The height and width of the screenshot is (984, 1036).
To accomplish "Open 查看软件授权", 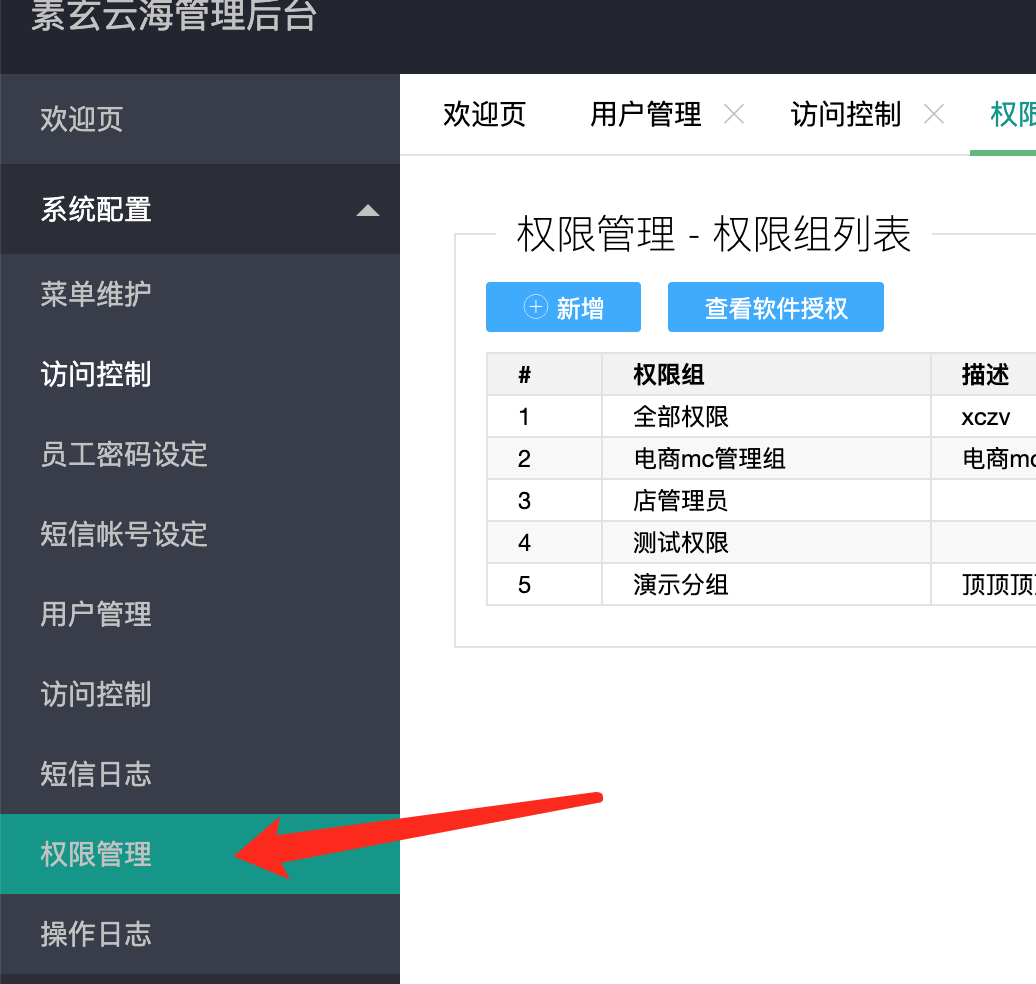I will click(775, 307).
